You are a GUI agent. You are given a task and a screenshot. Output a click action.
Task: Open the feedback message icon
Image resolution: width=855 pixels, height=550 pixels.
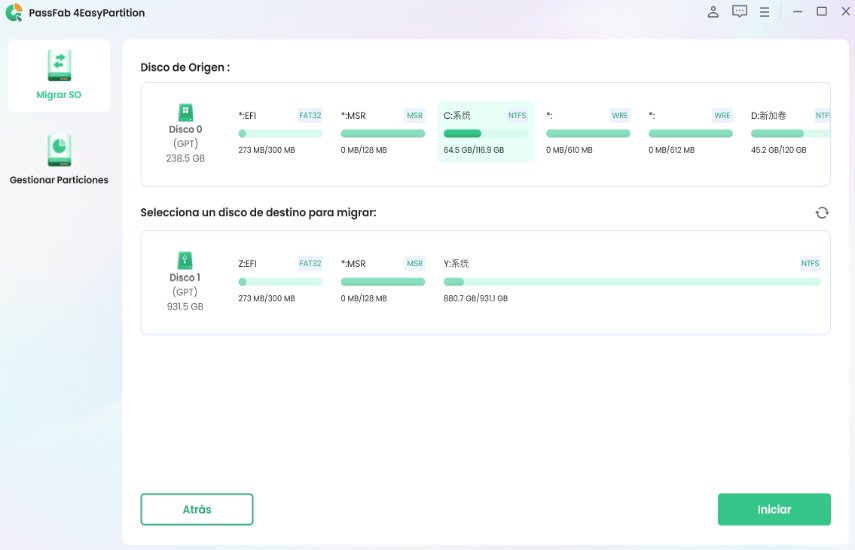pyautogui.click(x=739, y=12)
